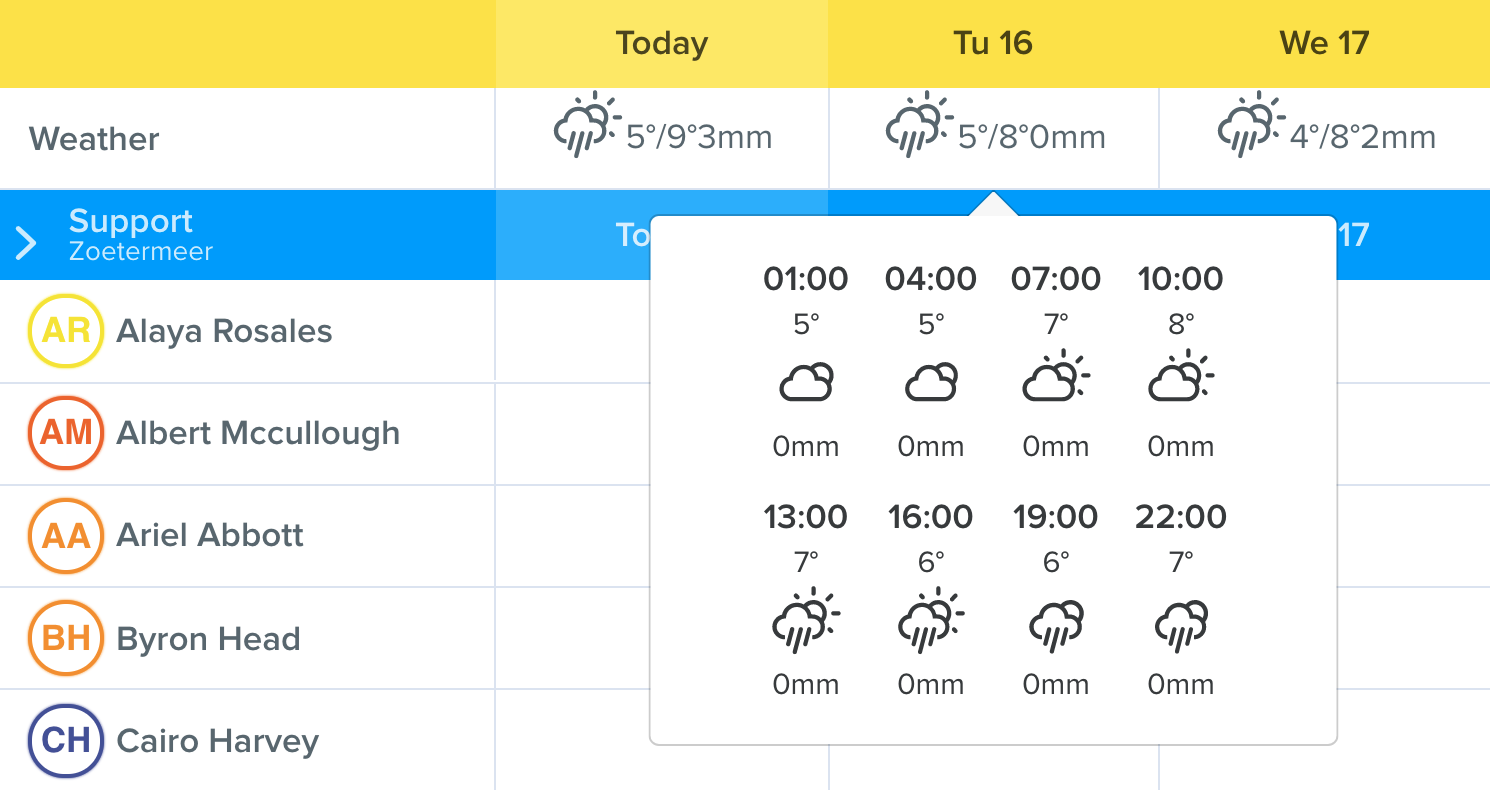Click the Support team name label
The height and width of the screenshot is (792, 1490).
click(130, 221)
